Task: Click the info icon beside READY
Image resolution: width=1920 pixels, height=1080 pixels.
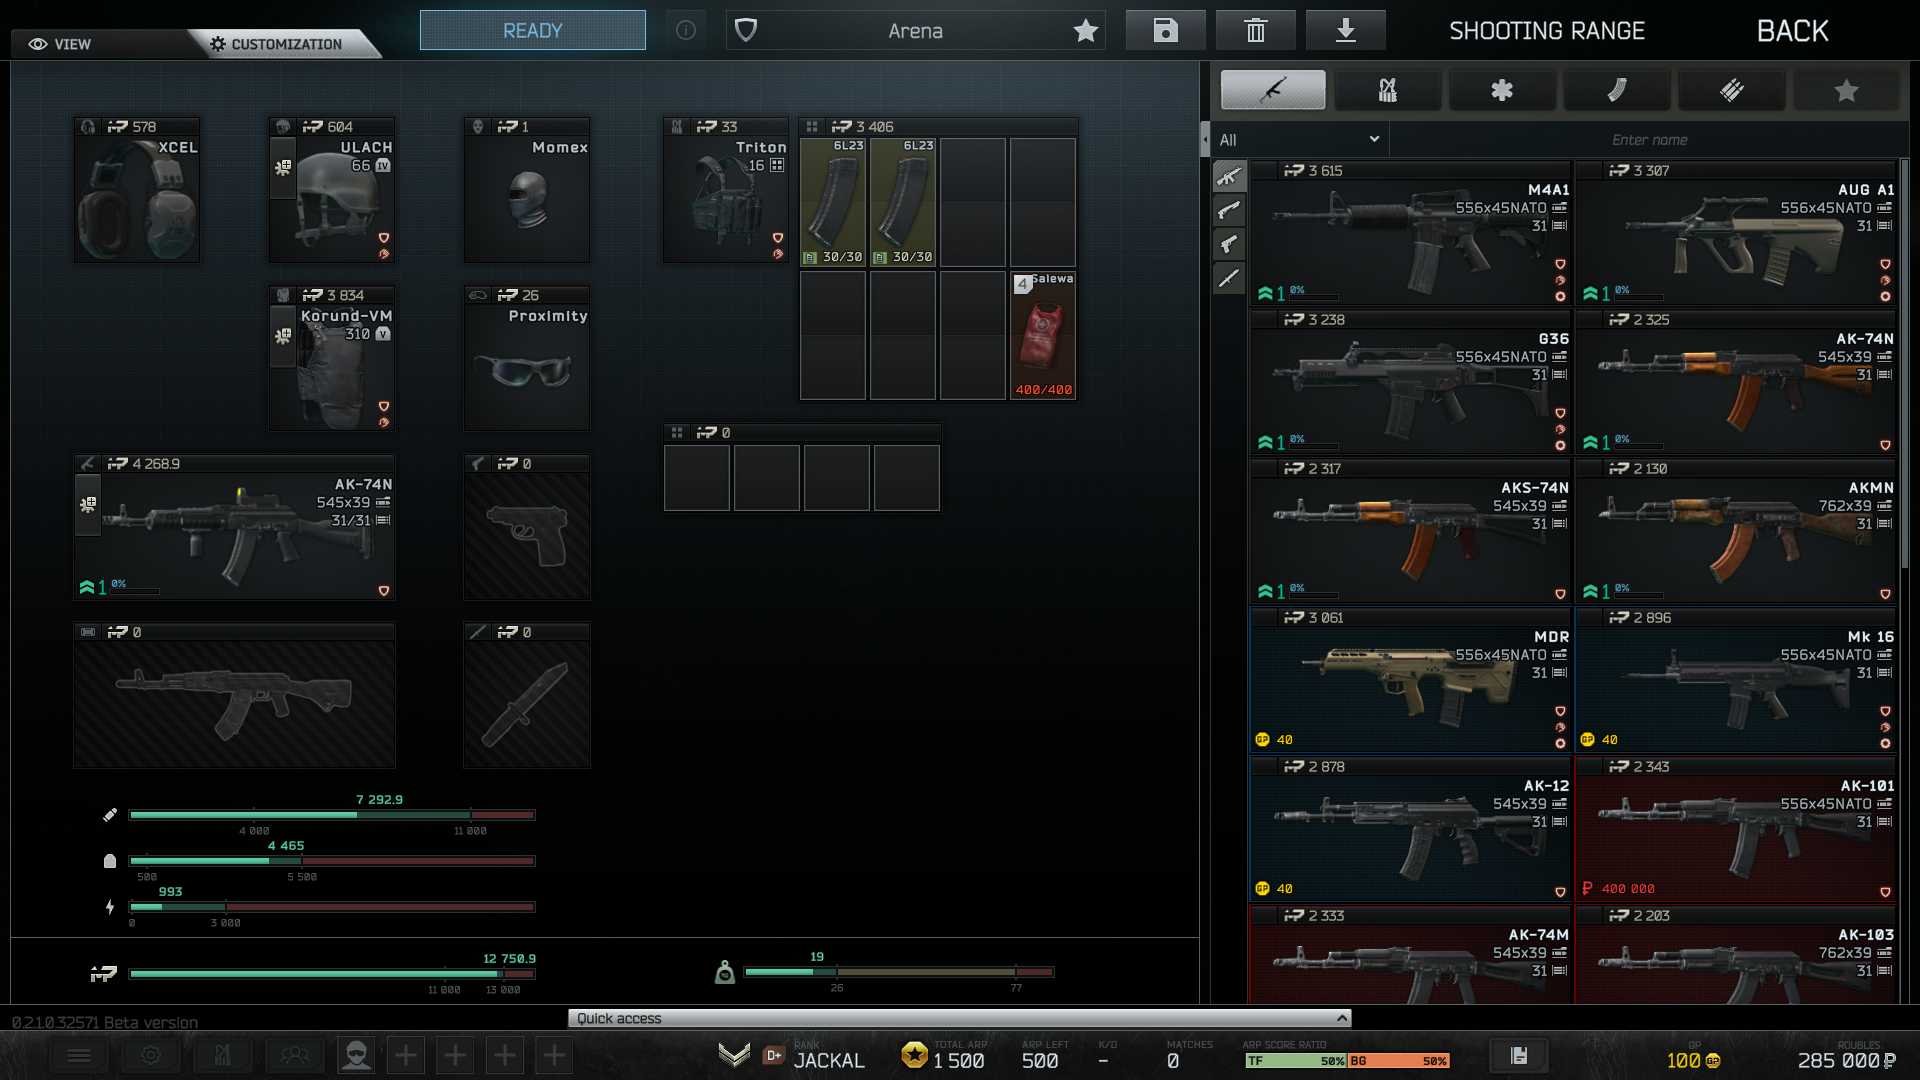Action: tap(685, 30)
